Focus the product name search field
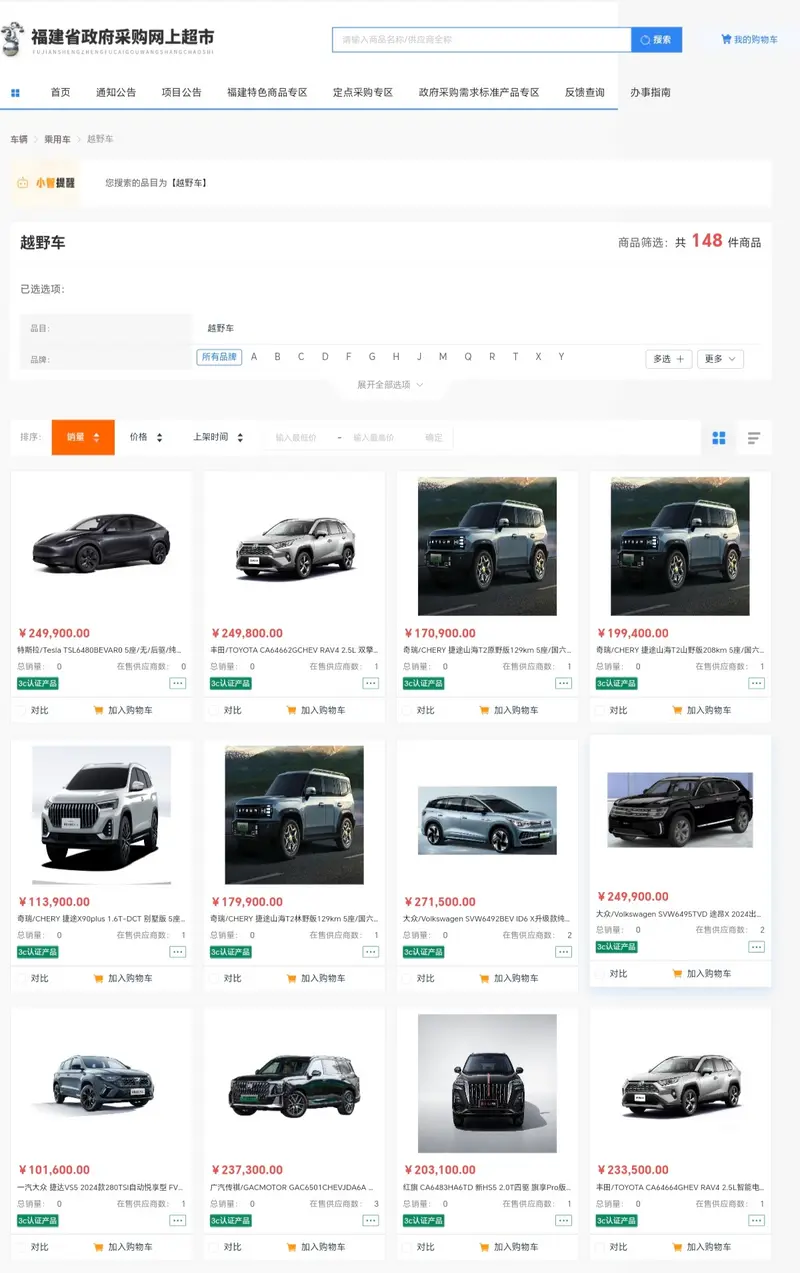The image size is (800, 1273). pos(481,40)
